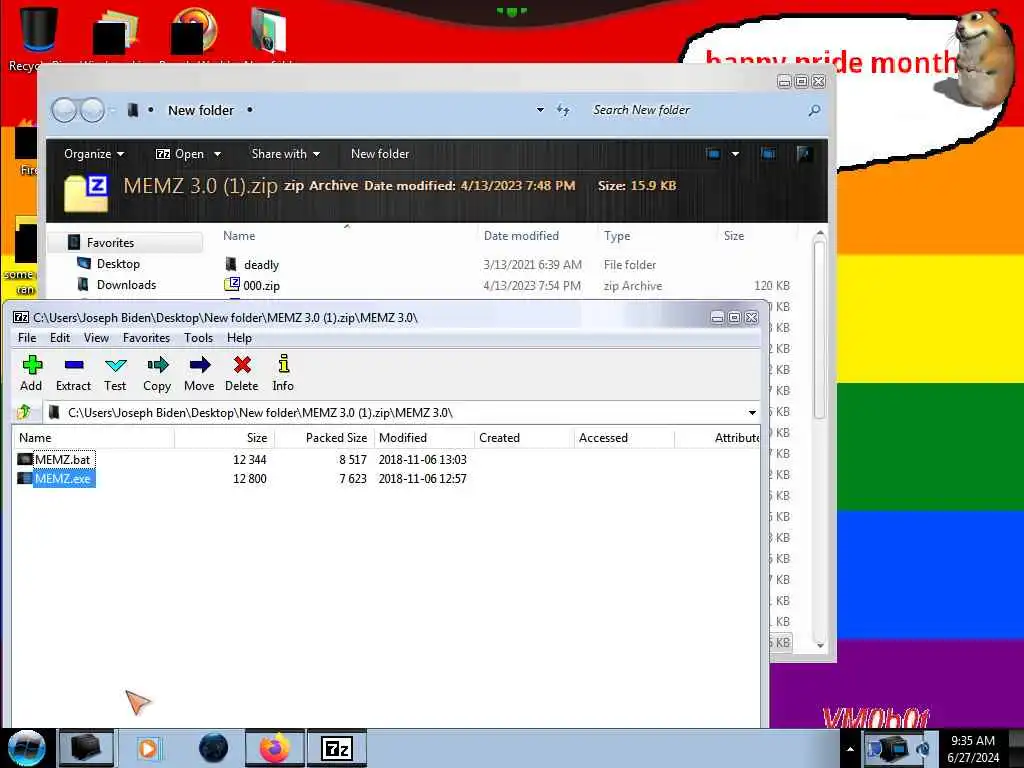Click the Explorer help icon
The image size is (1024, 768).
[804, 154]
